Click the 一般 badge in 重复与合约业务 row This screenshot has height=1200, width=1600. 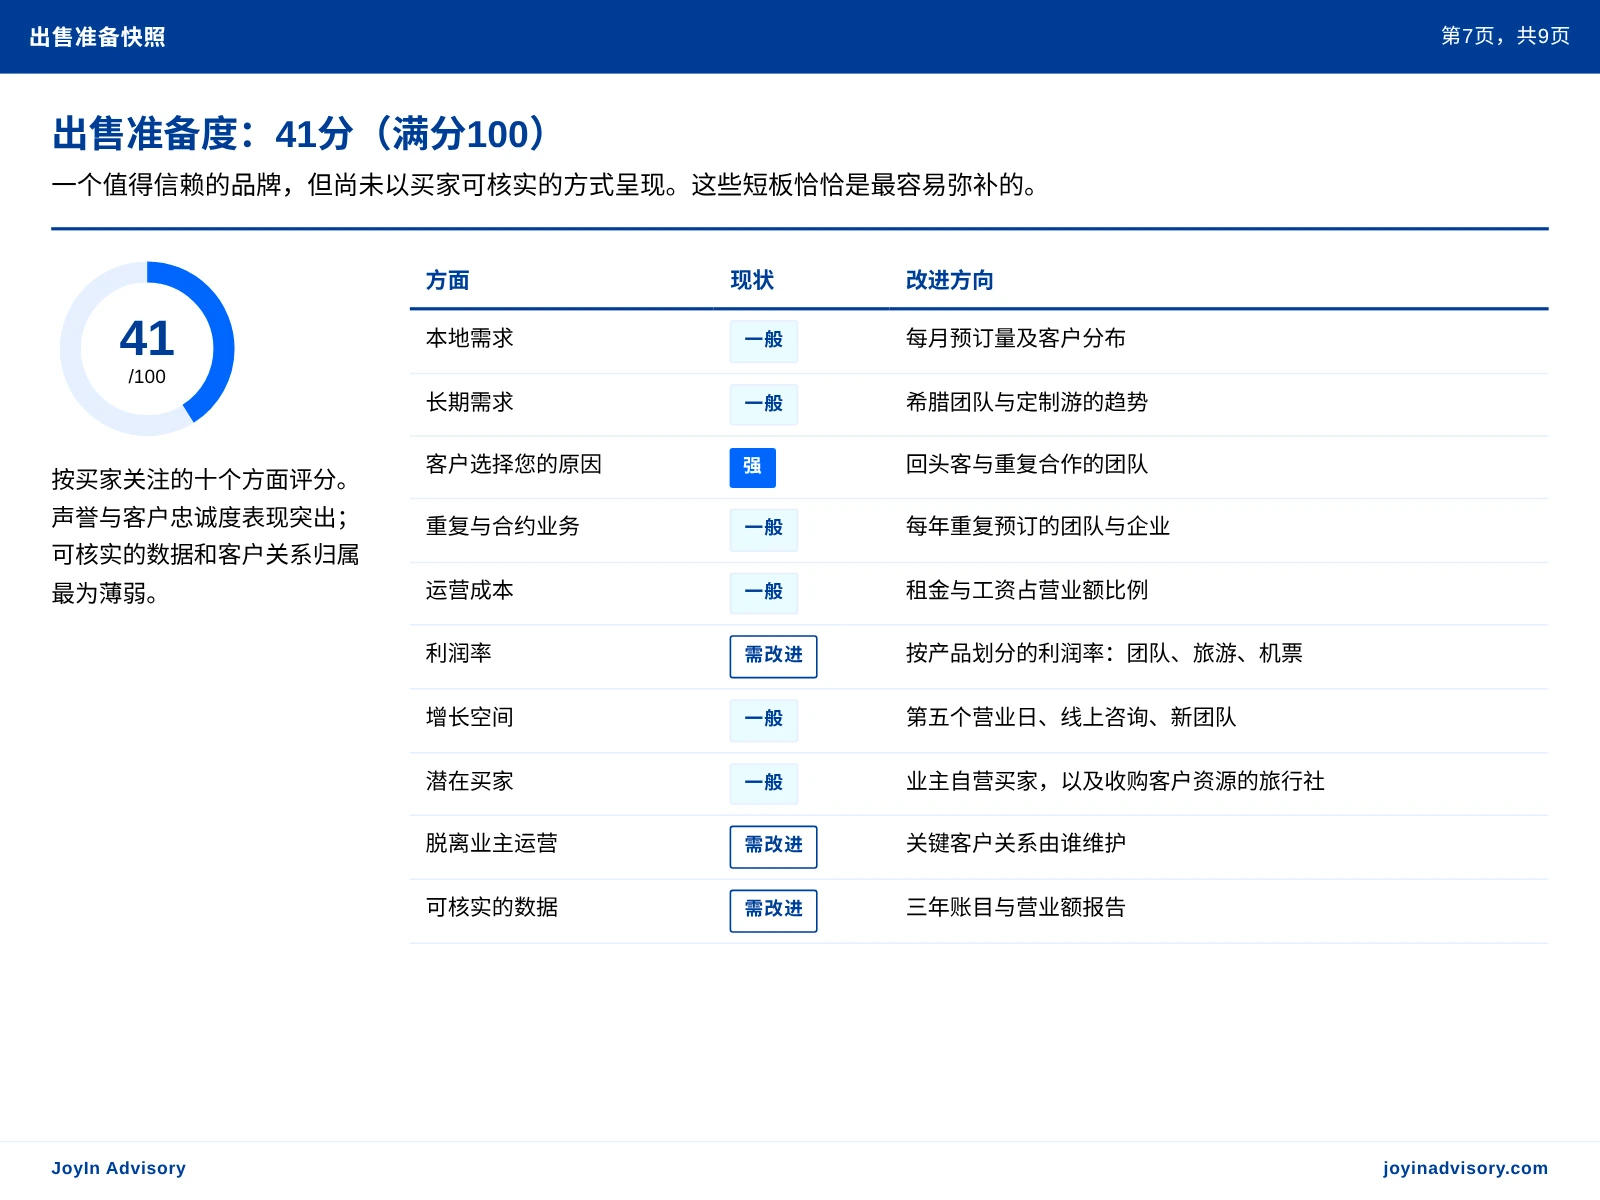[763, 529]
